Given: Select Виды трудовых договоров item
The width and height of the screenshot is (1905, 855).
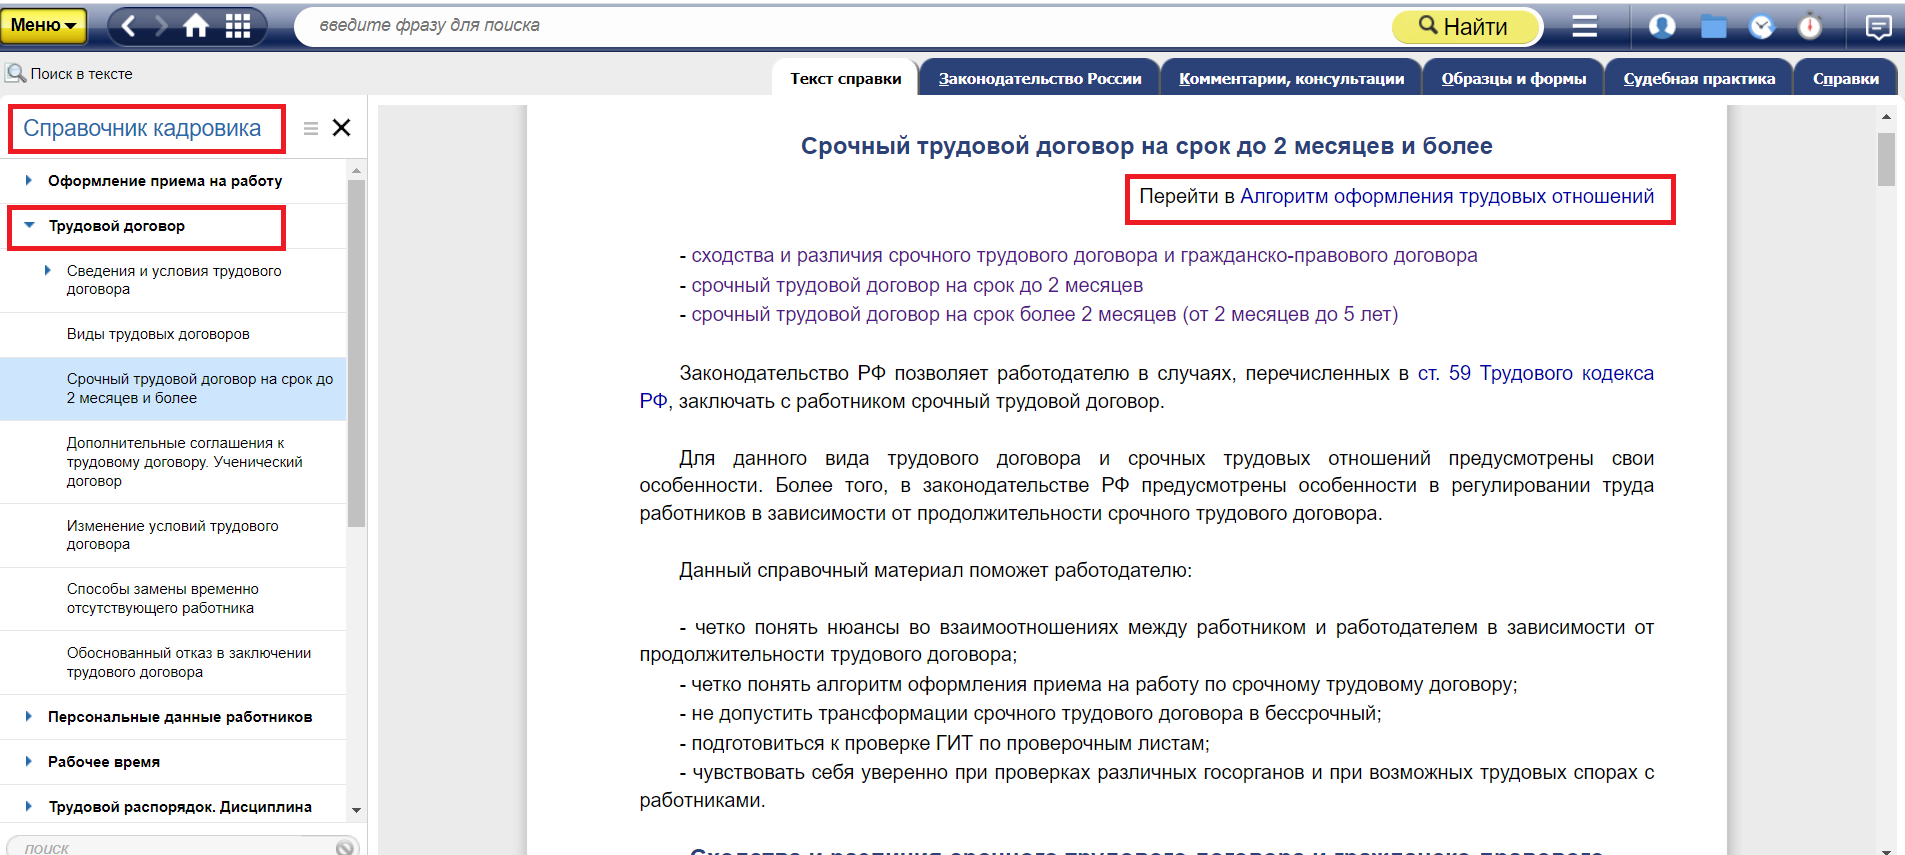Looking at the screenshot, I should pos(173,334).
